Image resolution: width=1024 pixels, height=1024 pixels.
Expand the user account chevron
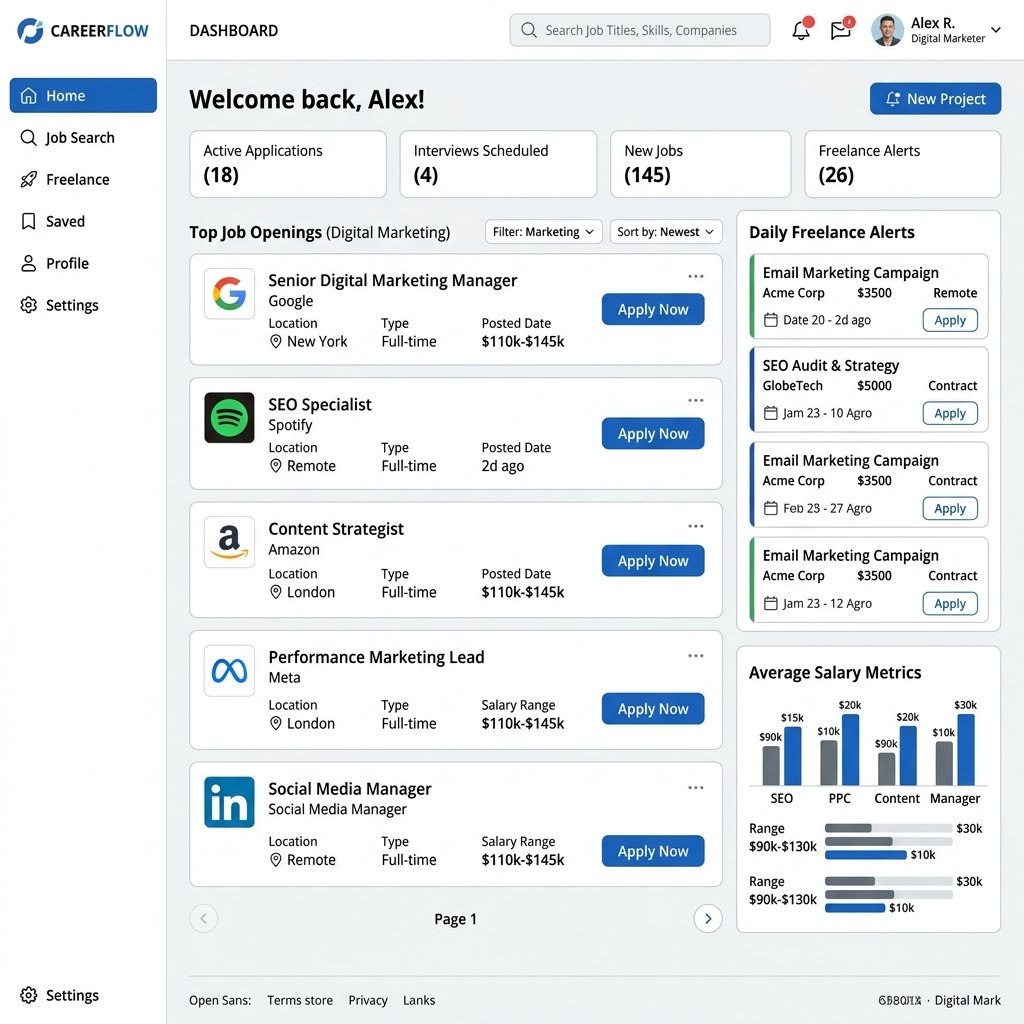click(x=996, y=30)
